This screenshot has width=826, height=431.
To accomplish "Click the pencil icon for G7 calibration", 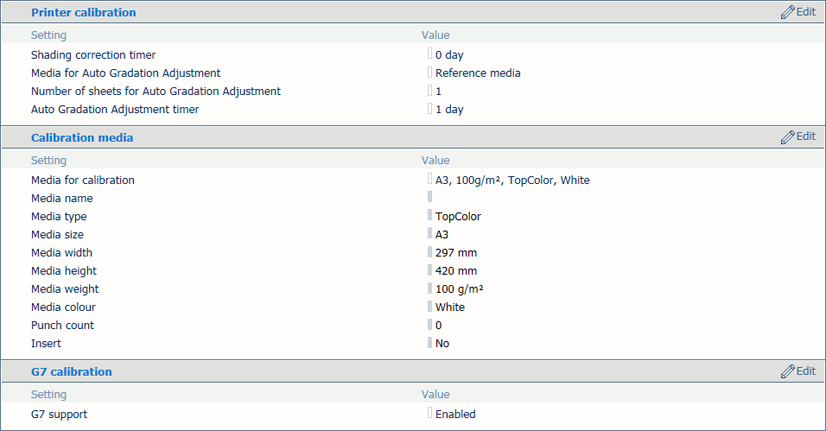I will coord(788,371).
